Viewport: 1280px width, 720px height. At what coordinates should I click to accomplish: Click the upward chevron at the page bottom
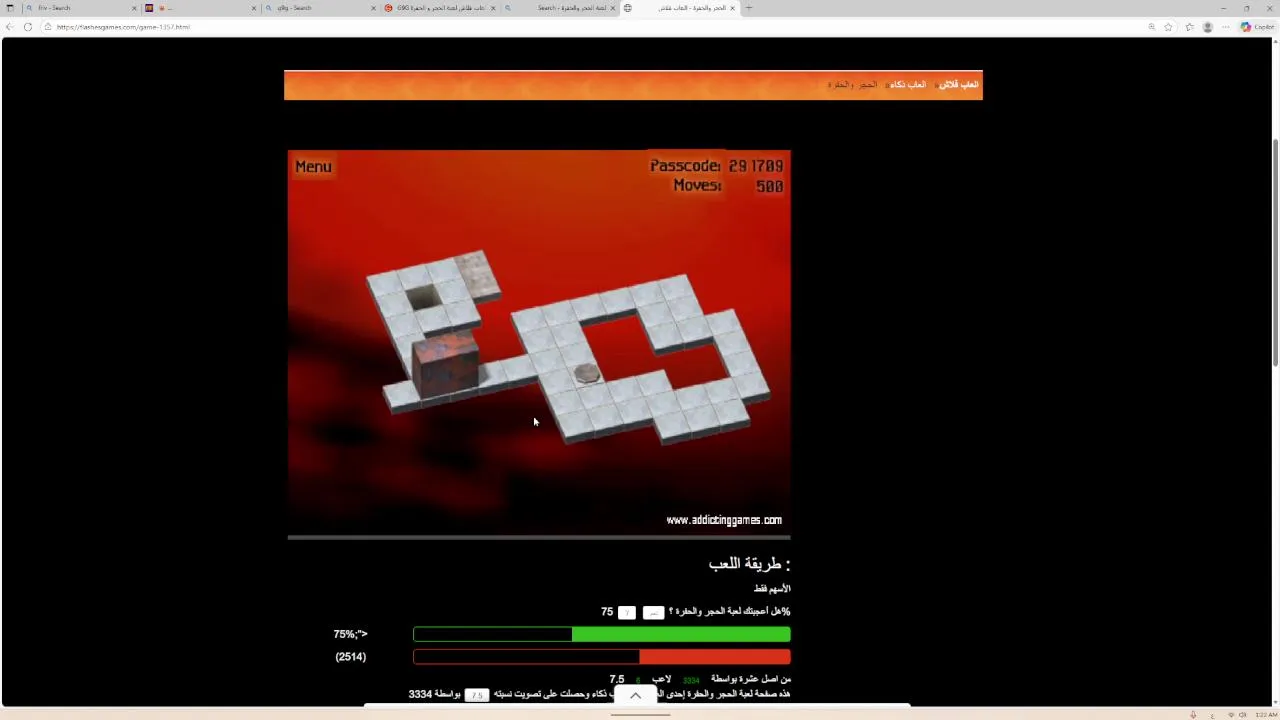click(635, 696)
